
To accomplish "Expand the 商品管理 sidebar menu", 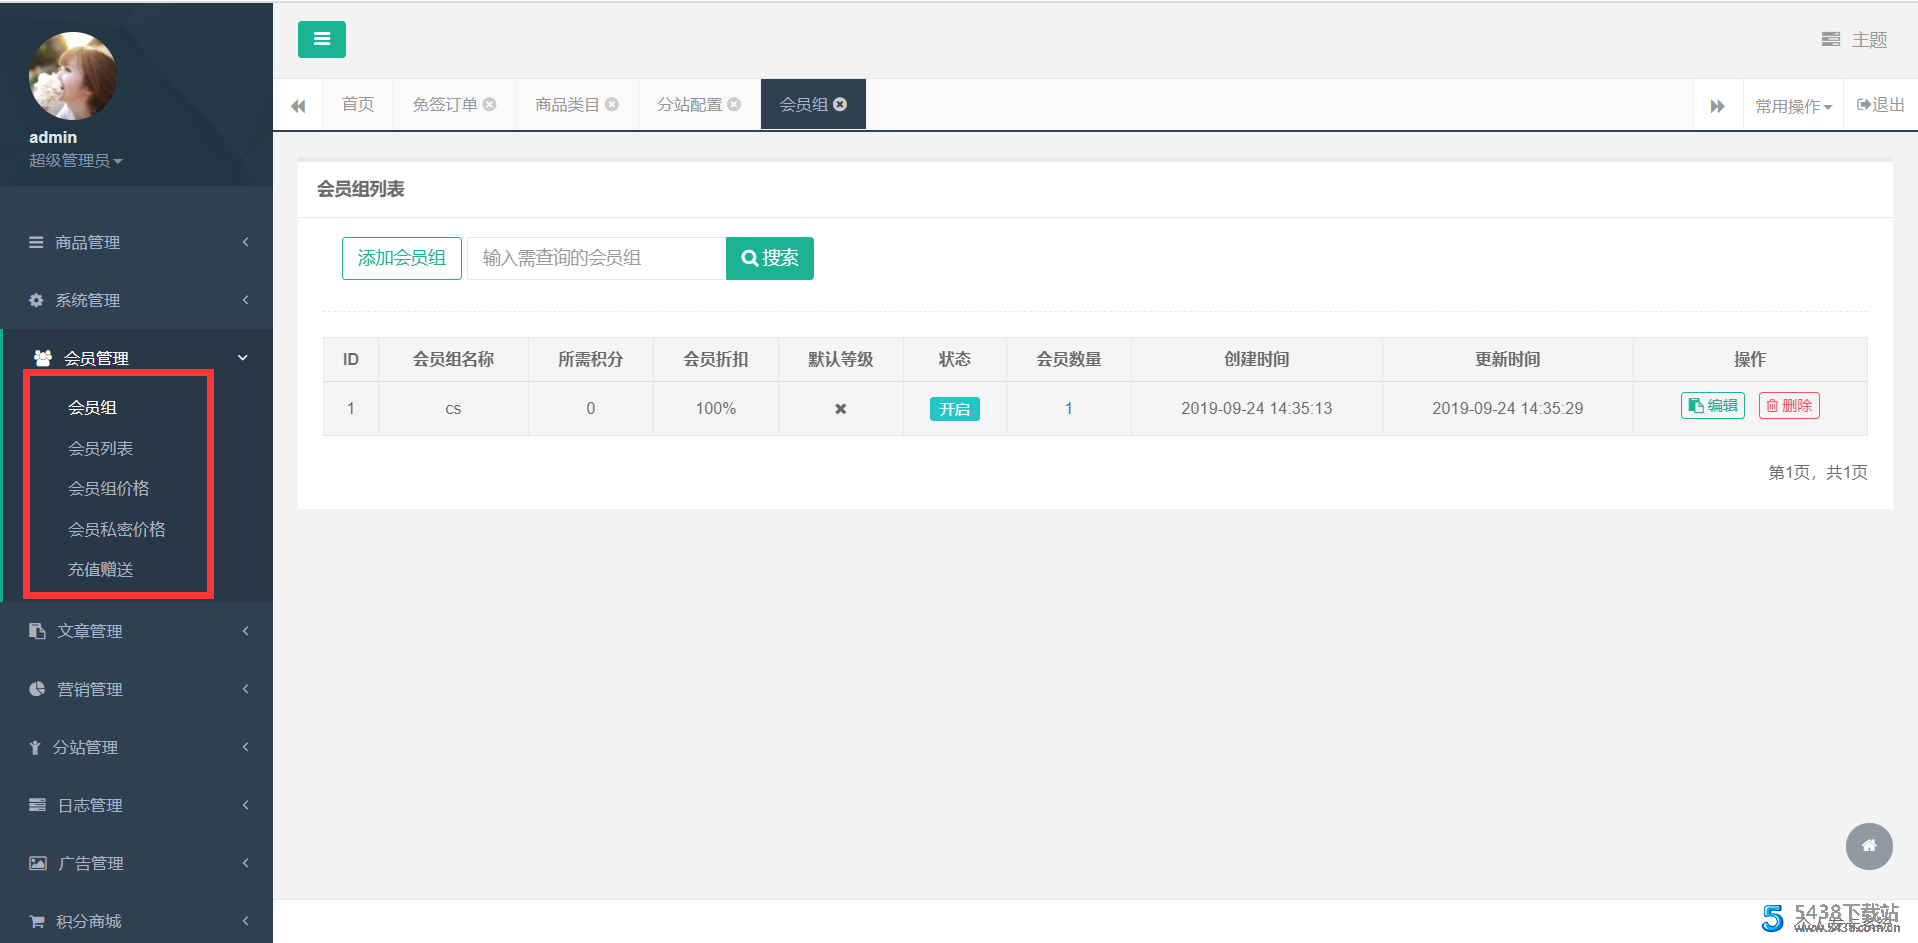I will [136, 243].
